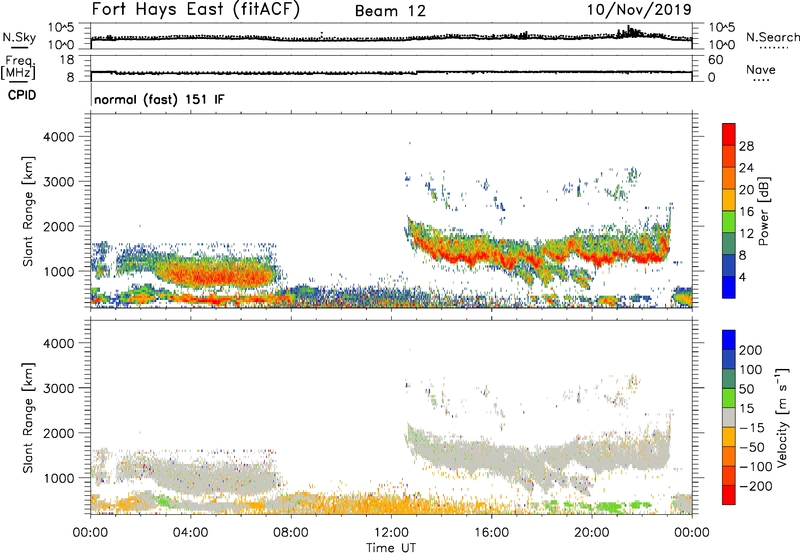Click the 'Power [dB]' colorbar label
Image resolution: width=800 pixels, height=554 pixels.
click(763, 211)
